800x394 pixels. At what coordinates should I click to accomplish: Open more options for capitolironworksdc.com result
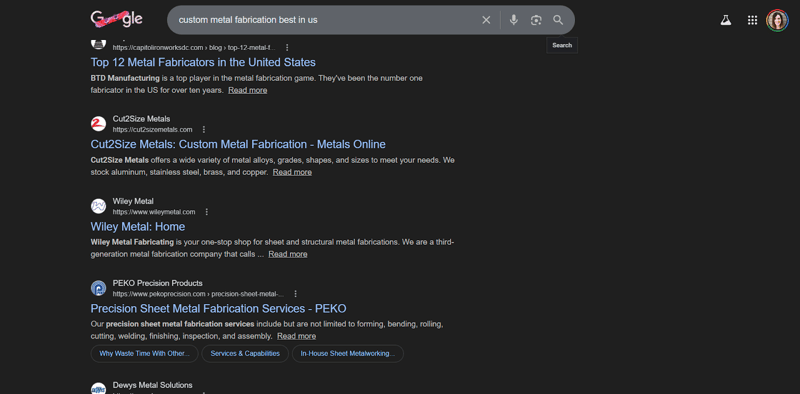(287, 47)
